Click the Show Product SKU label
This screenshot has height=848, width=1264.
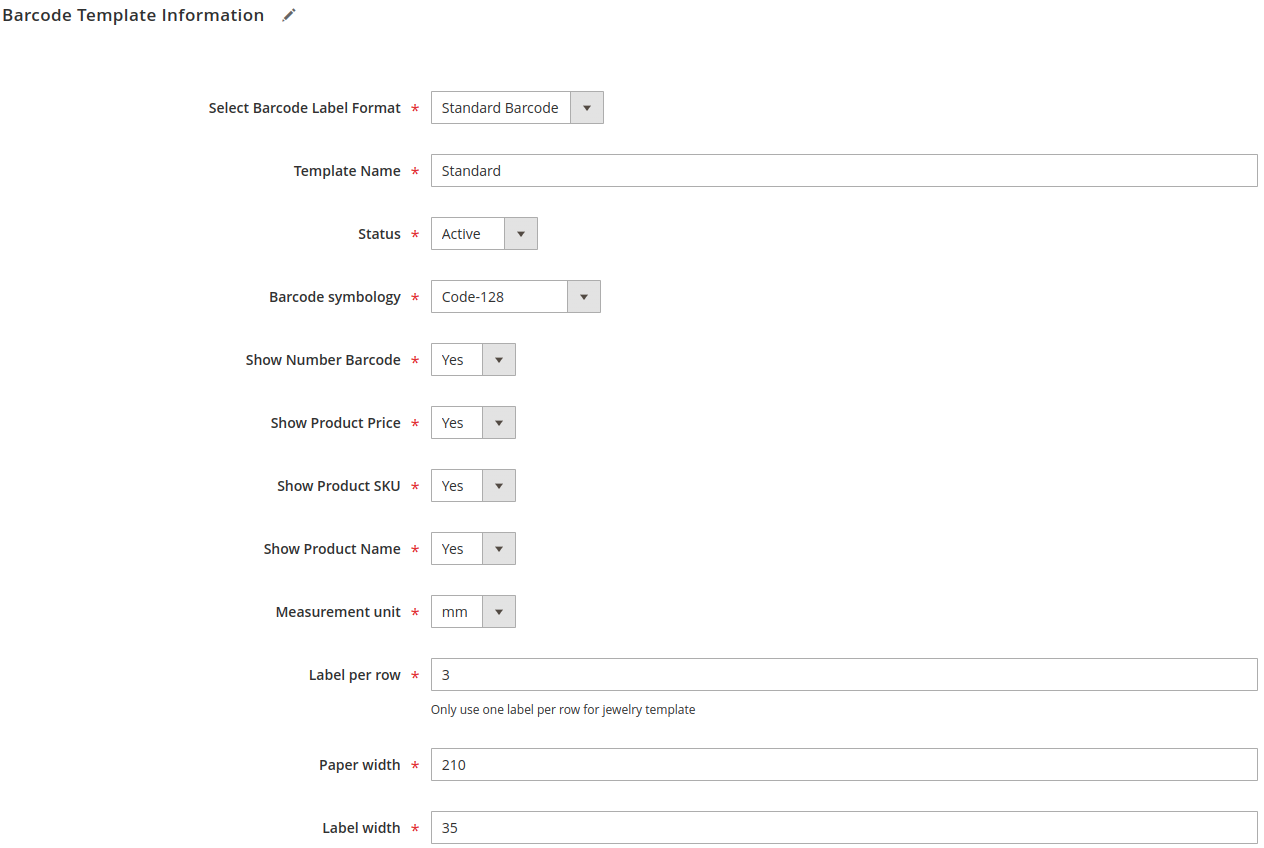click(x=339, y=486)
